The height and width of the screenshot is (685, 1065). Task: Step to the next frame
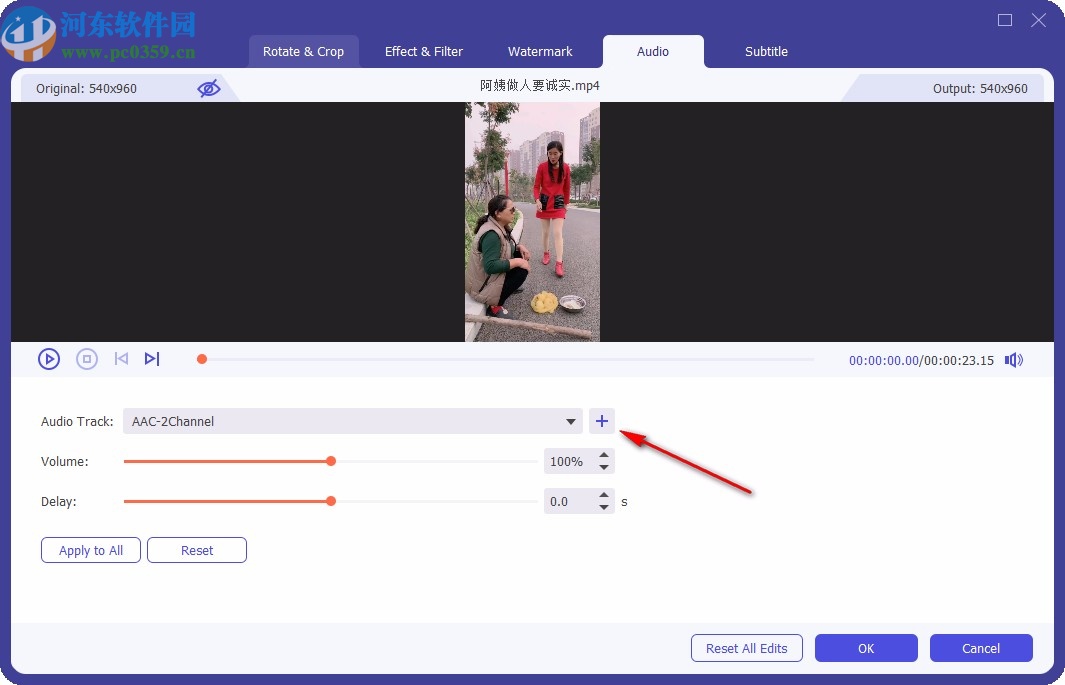click(152, 358)
